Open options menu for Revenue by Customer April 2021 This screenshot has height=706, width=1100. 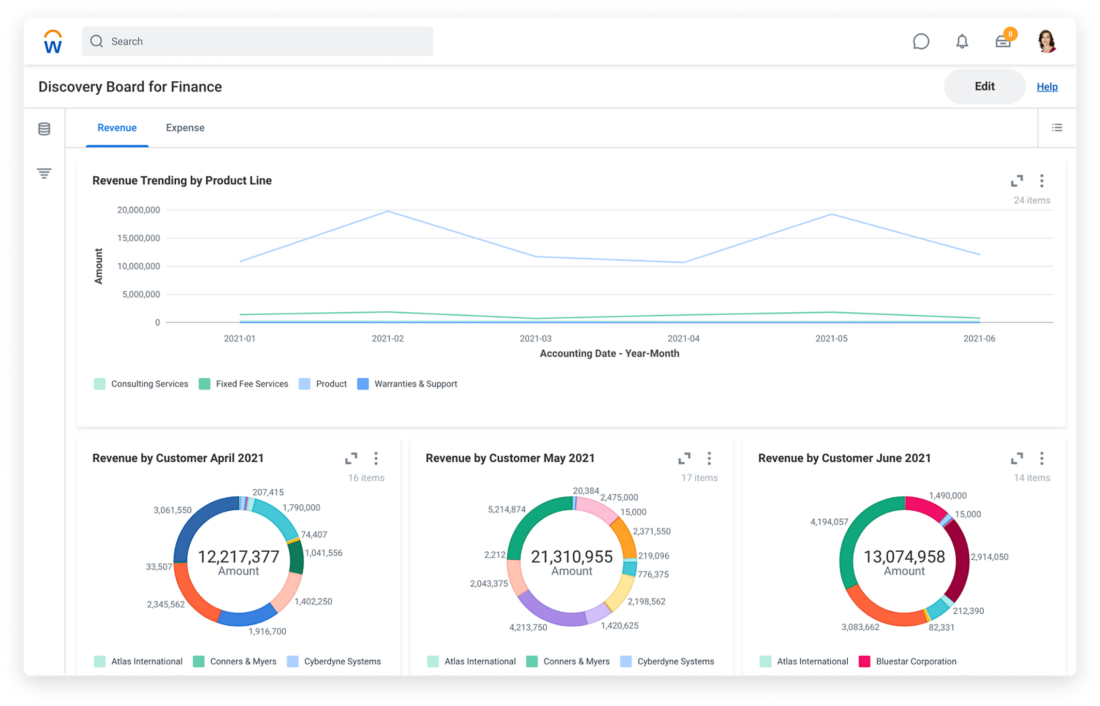point(376,458)
